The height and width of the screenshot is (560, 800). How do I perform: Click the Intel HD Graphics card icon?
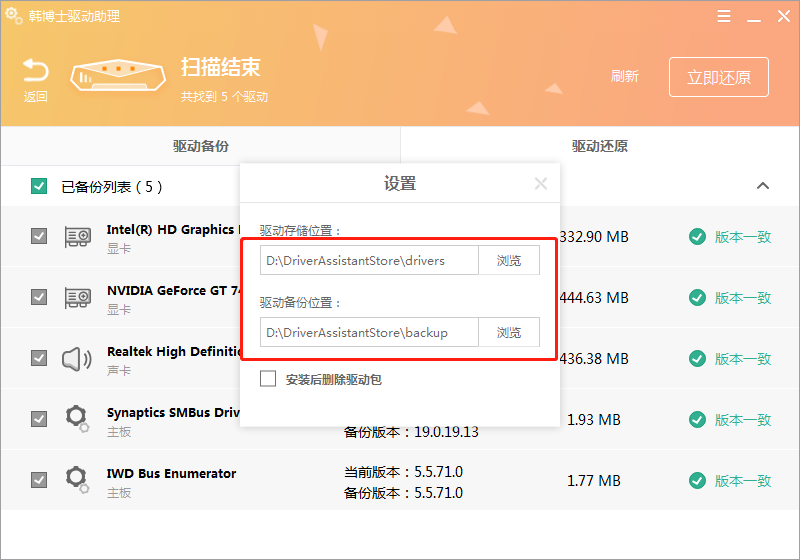(x=78, y=237)
